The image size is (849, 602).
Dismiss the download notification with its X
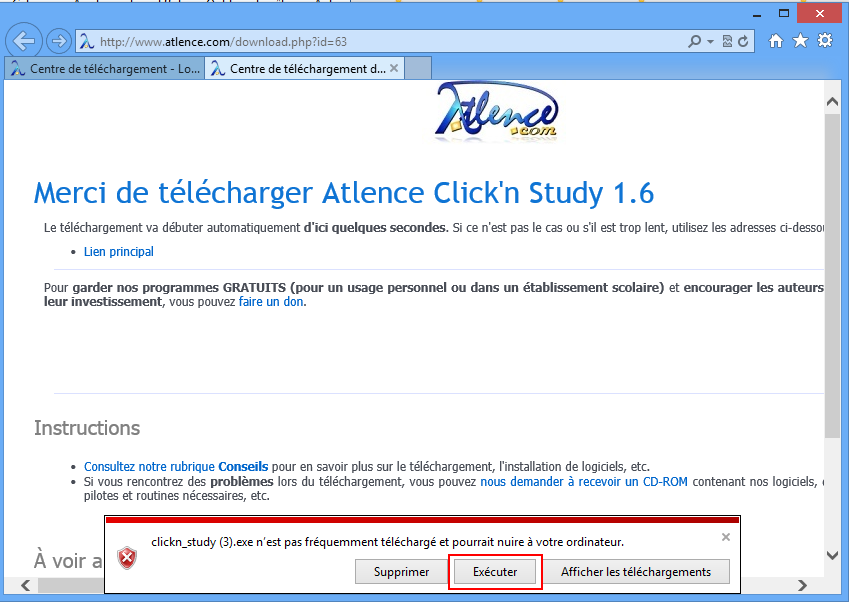[x=726, y=537]
